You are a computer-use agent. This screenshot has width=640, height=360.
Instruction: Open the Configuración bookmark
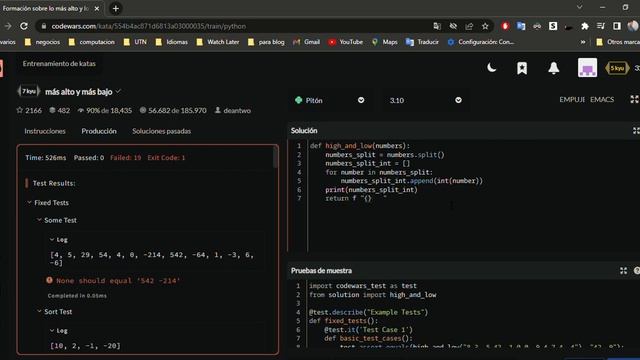pos(481,42)
